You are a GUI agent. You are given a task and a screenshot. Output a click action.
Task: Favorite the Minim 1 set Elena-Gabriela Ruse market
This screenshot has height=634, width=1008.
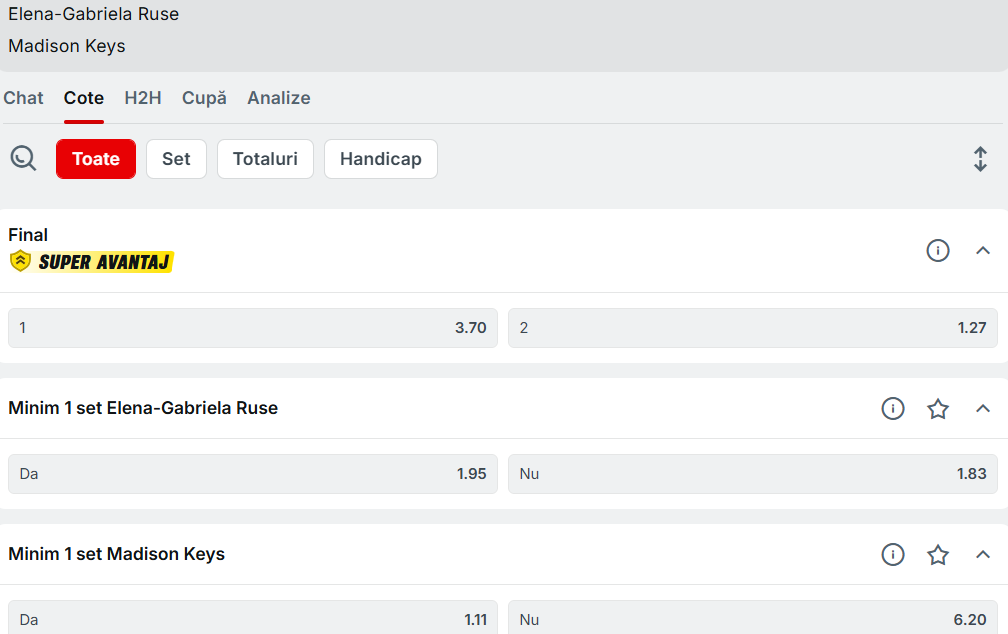937,408
